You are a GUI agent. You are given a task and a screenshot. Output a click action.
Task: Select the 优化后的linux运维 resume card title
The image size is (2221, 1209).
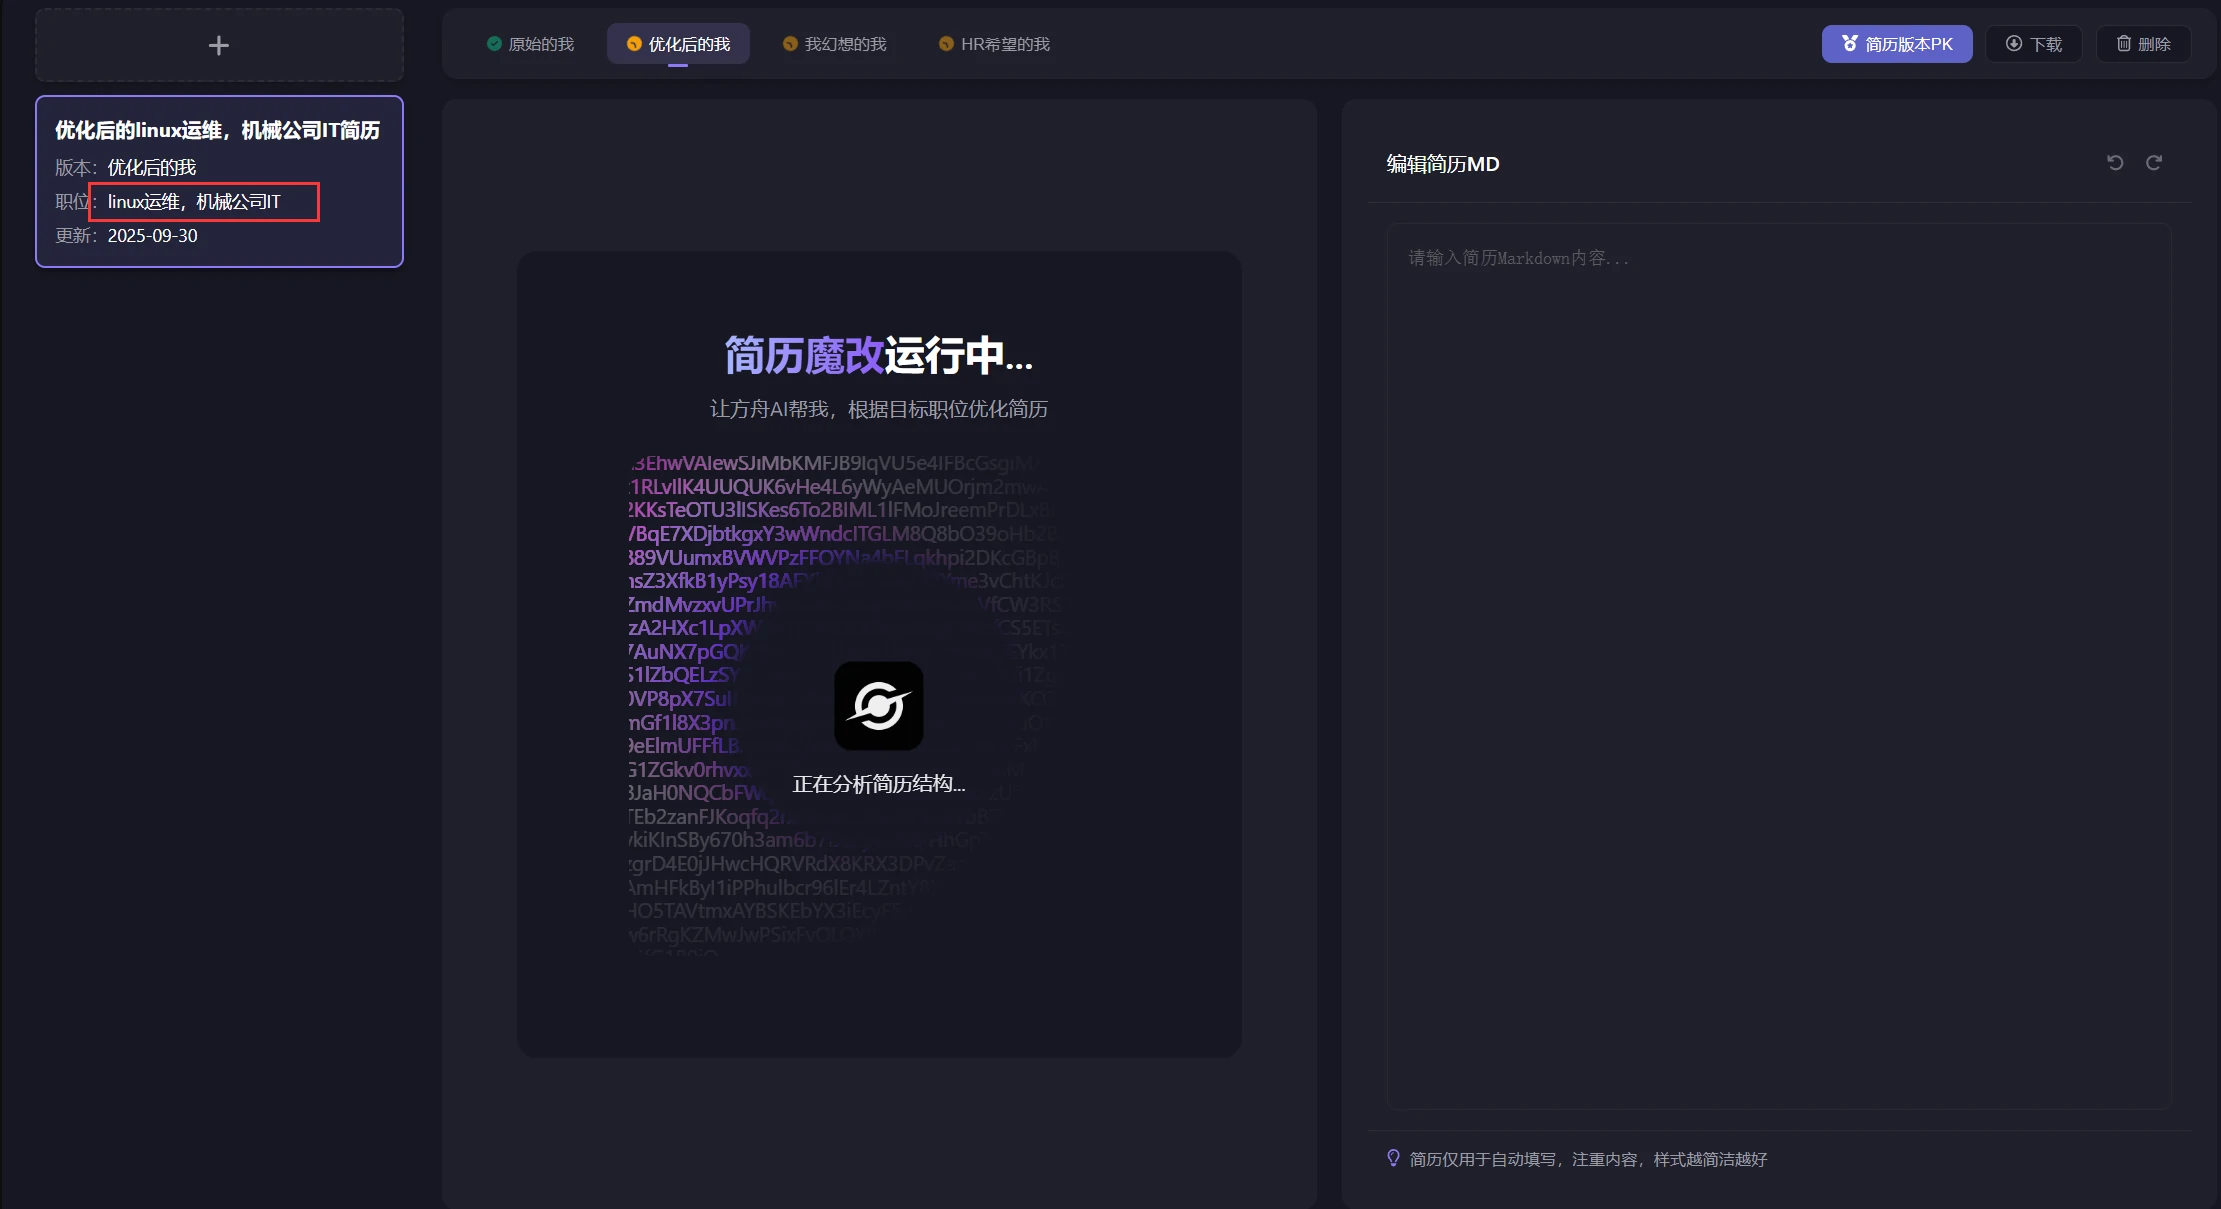(x=217, y=130)
